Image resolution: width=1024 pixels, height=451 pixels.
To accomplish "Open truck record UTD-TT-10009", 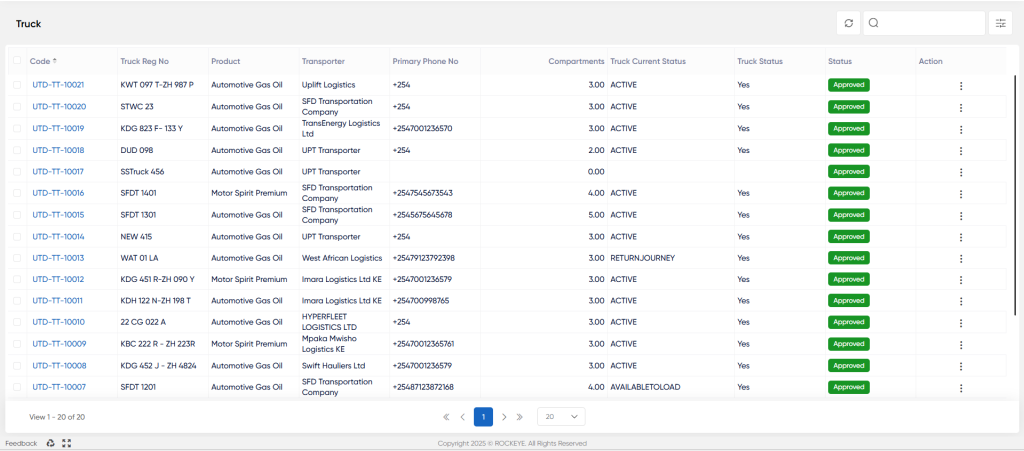I will (59, 344).
